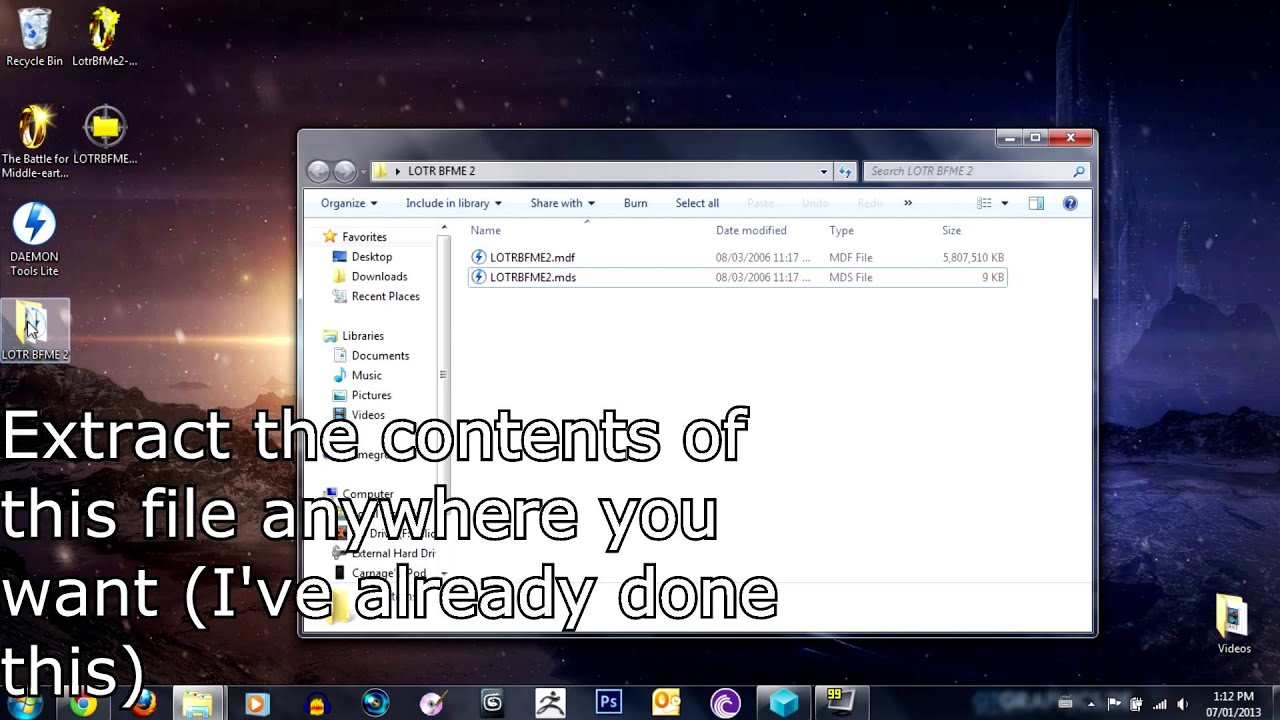Screen dimensions: 1280x720
Task: Select the LOTRBFME2.mdf file
Action: click(738, 257)
